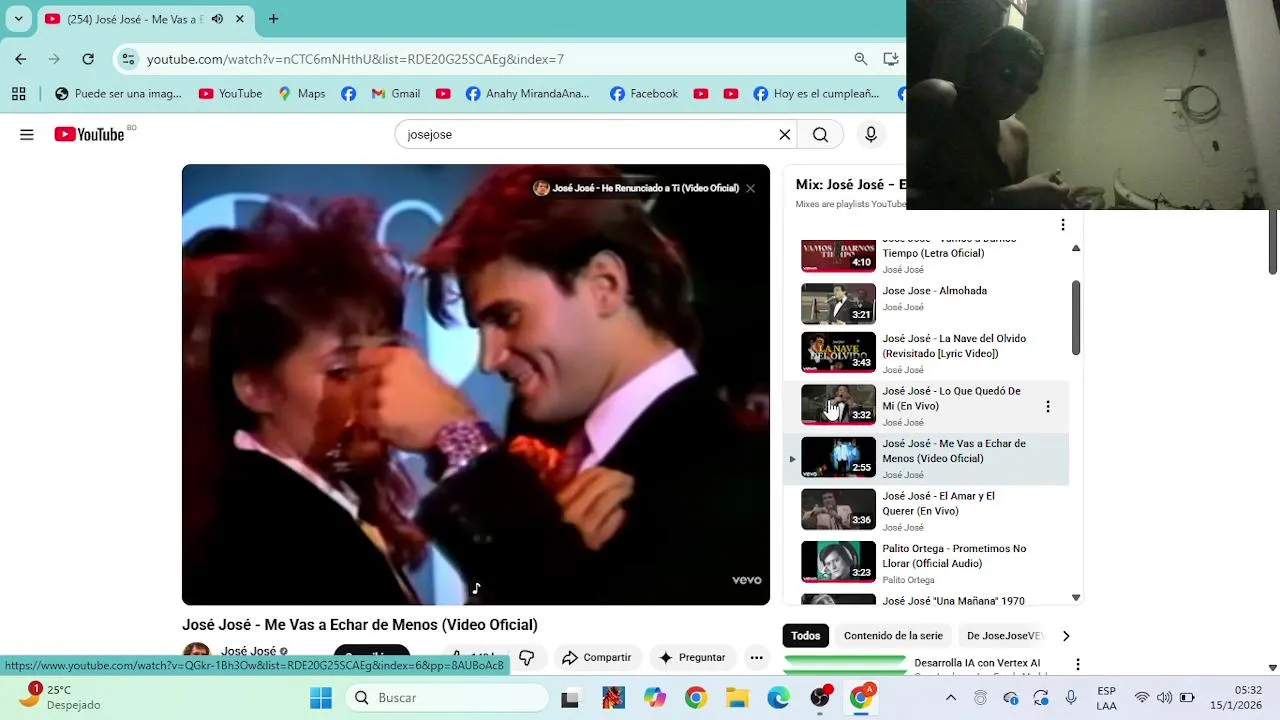The height and width of the screenshot is (720, 1280).
Task: Open the Facebook labeled bookmark
Action: 644,93
